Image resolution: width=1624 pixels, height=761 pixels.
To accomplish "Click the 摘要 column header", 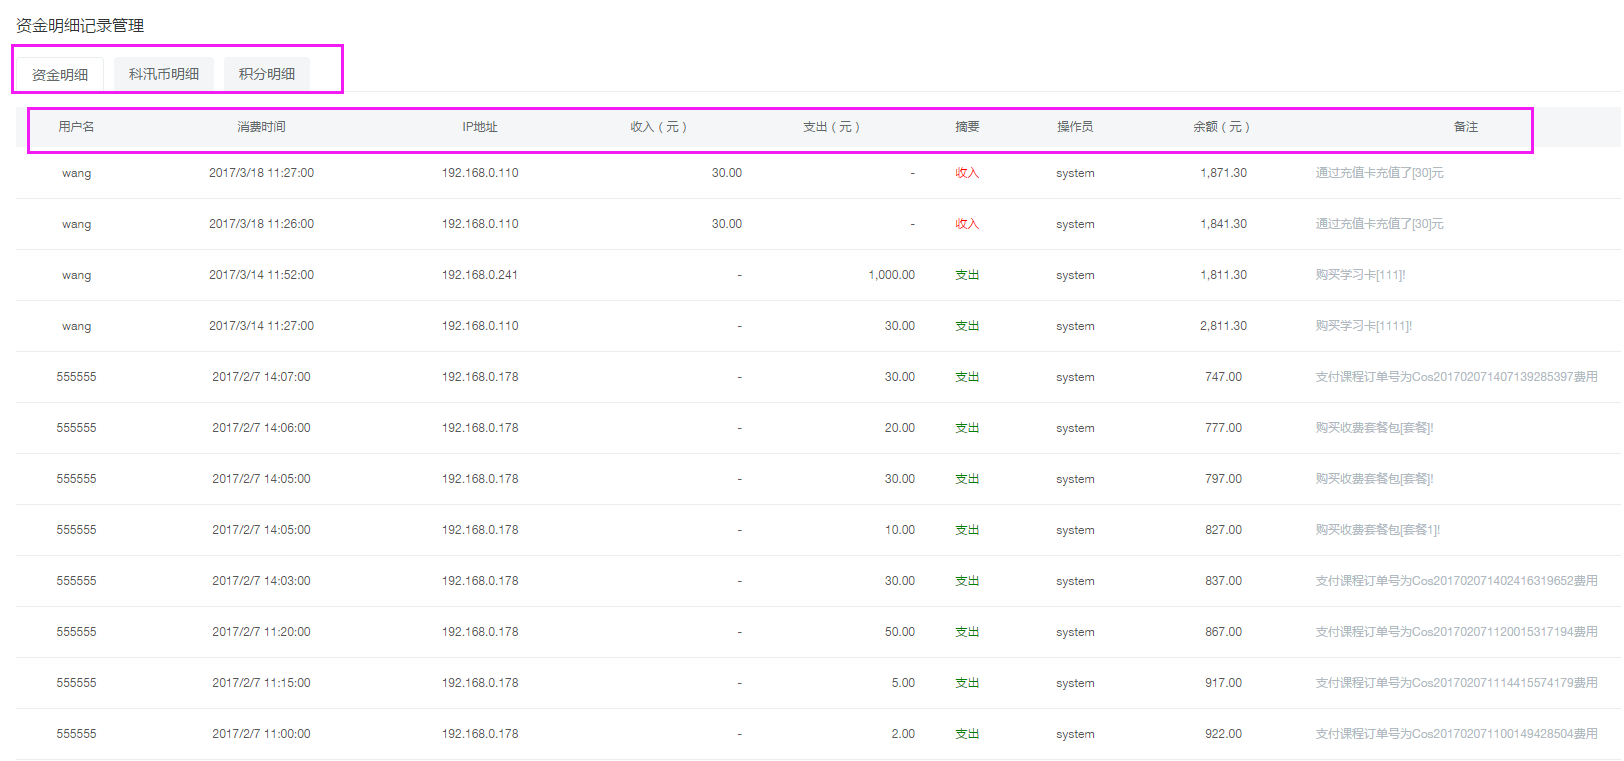I will [x=967, y=127].
